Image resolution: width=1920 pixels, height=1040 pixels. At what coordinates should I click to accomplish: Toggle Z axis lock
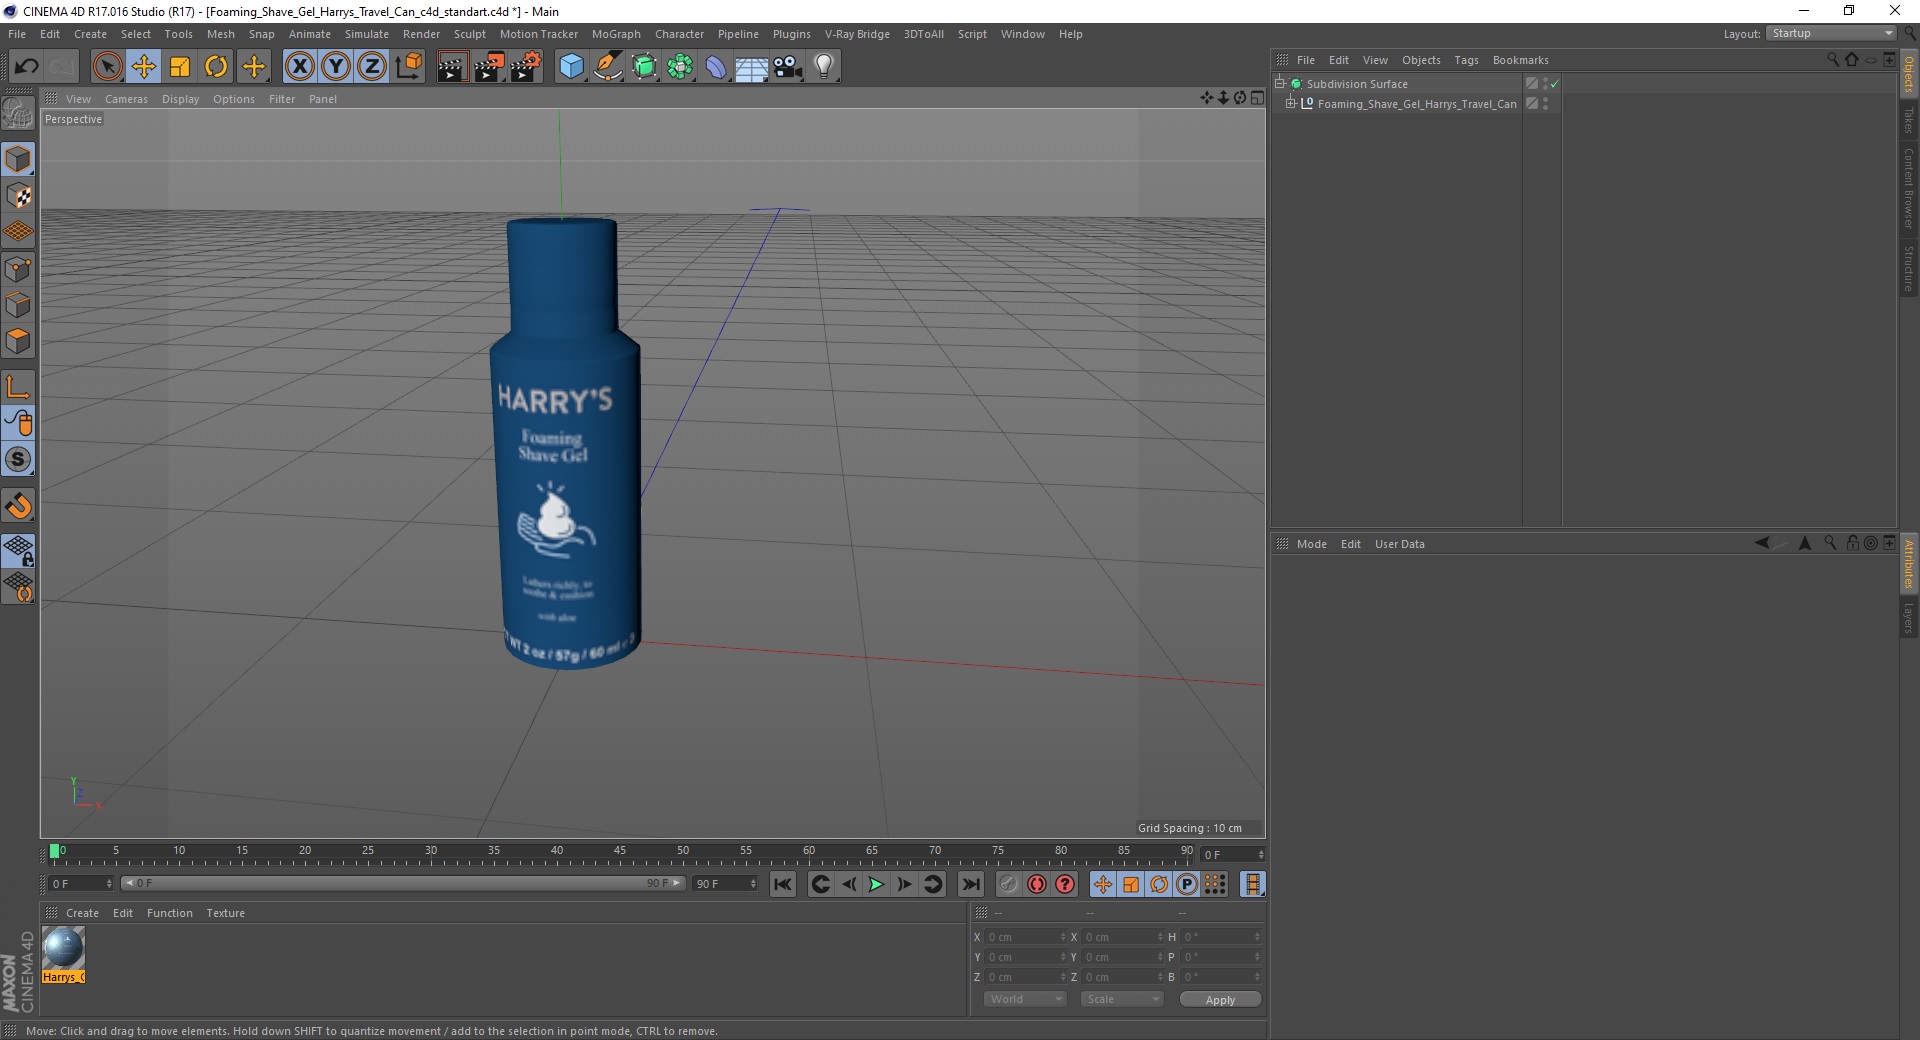[372, 67]
